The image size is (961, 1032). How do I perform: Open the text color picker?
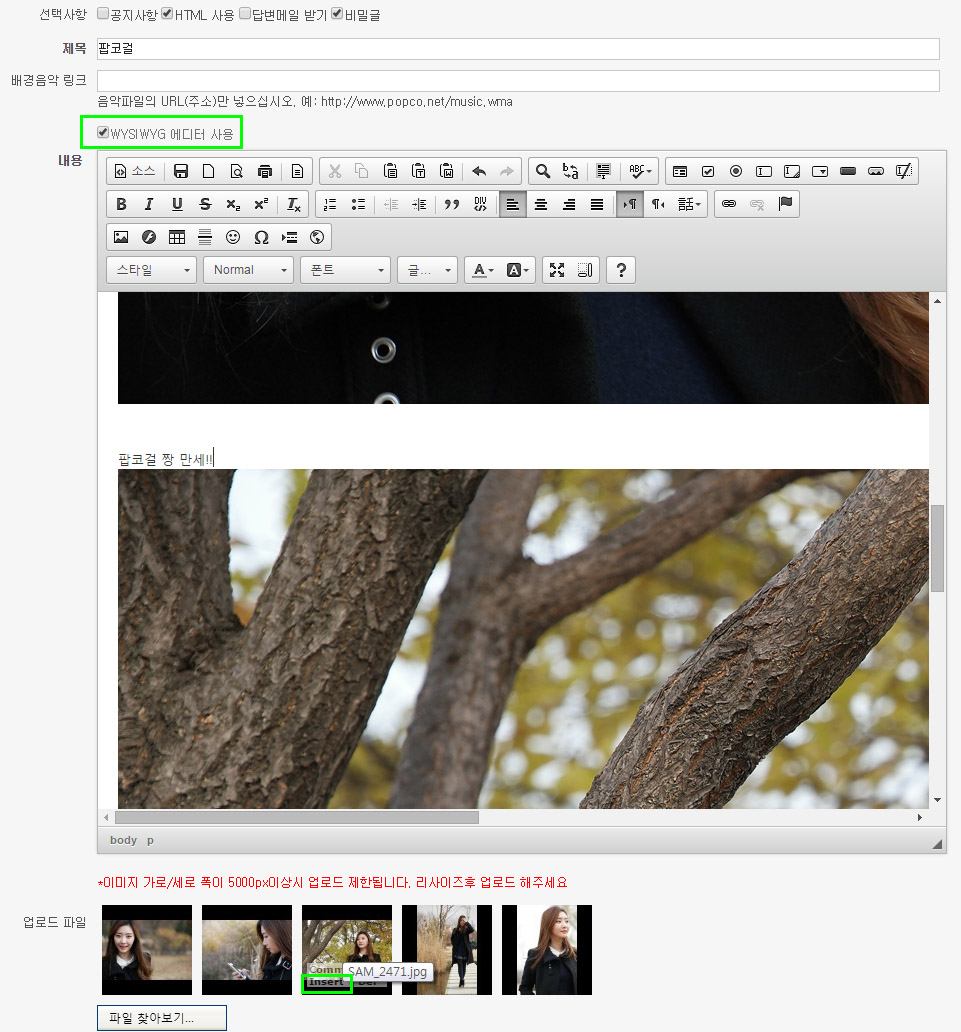point(483,270)
